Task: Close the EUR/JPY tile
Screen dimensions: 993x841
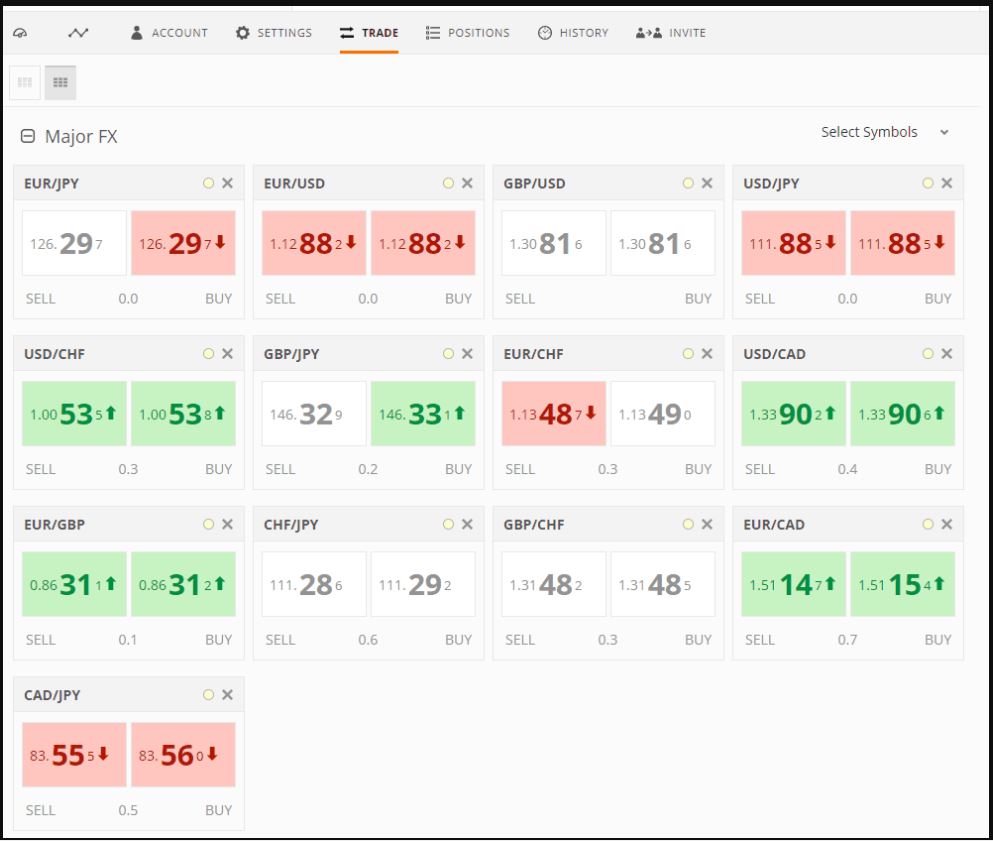Action: 227,183
